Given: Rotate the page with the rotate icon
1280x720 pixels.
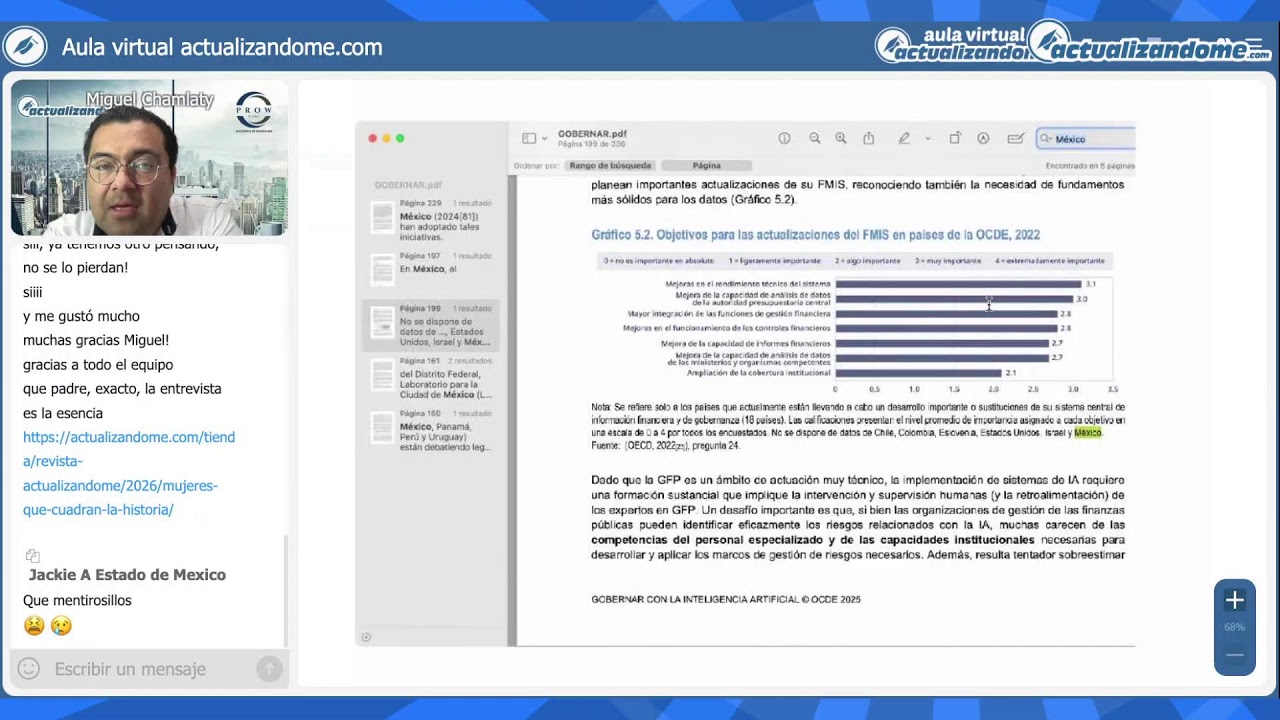Looking at the screenshot, I should [x=955, y=138].
